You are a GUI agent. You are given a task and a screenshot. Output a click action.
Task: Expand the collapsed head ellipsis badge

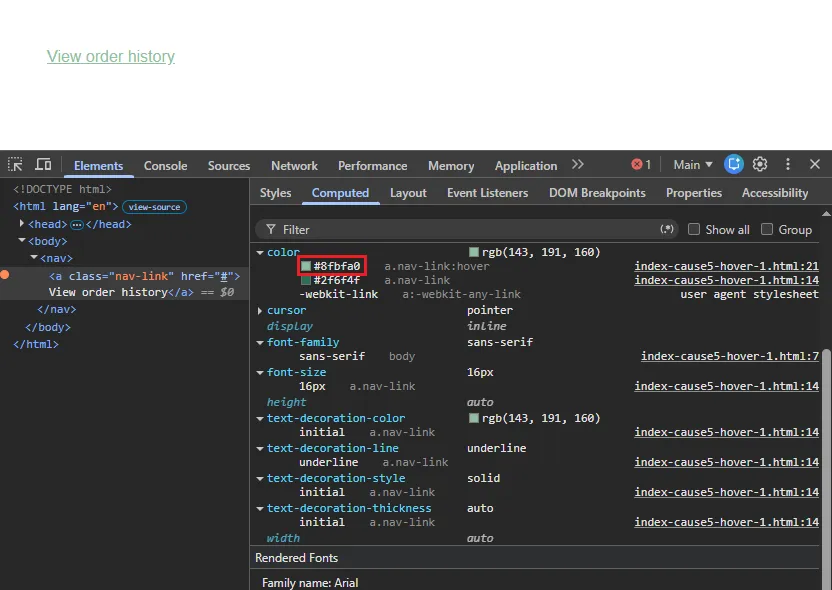(x=77, y=224)
